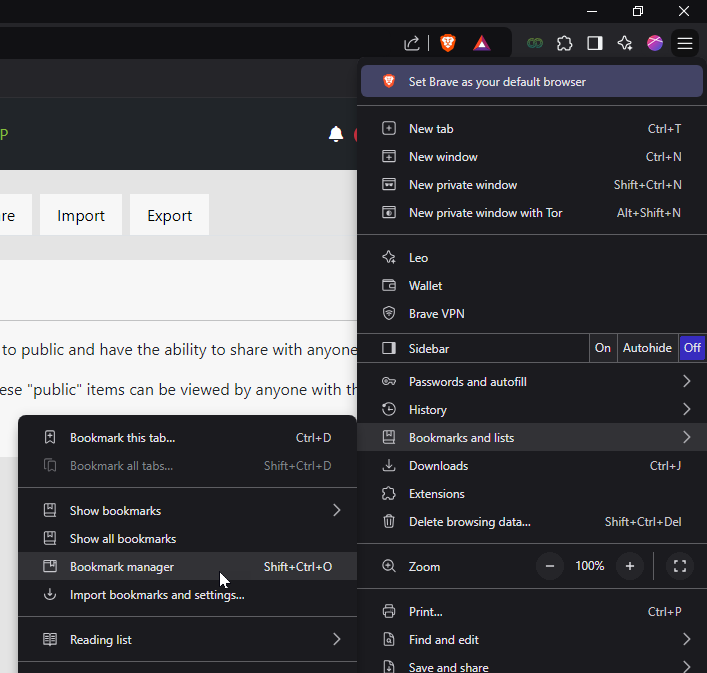Minimize the browser window
Viewport: 707px width, 673px height.
click(x=592, y=11)
